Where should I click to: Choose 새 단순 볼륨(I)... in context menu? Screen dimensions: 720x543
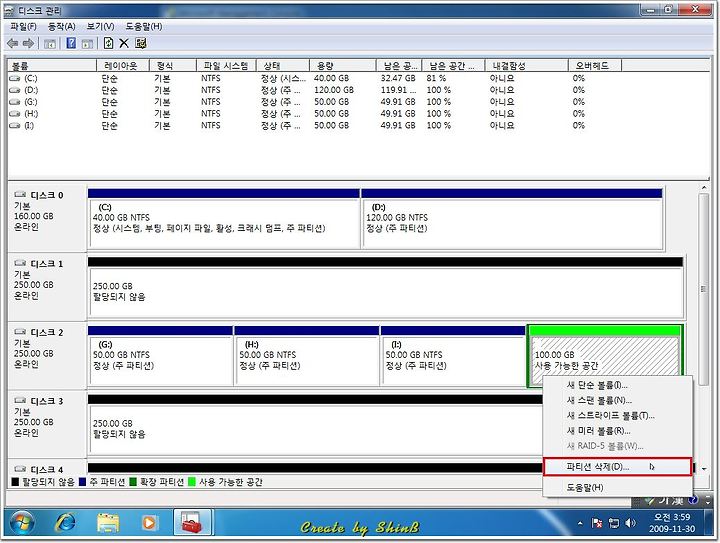point(617,385)
